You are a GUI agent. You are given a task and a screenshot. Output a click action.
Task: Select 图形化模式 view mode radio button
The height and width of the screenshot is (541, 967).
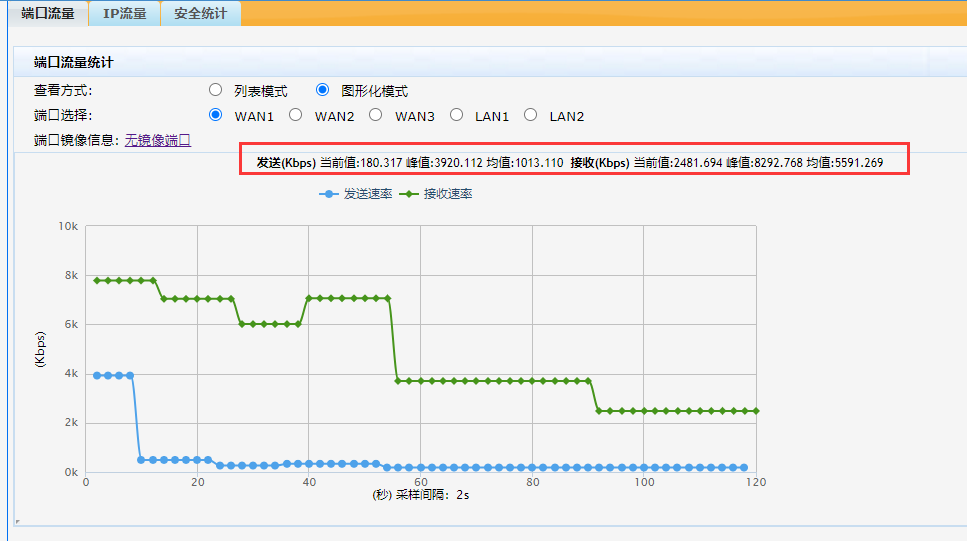pyautogui.click(x=322, y=90)
